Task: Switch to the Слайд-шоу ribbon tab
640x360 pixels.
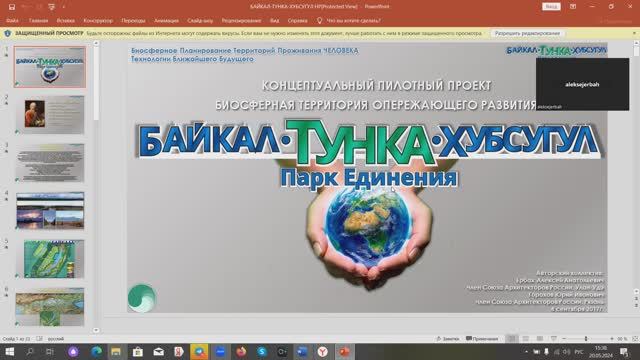Action: pyautogui.click(x=200, y=20)
